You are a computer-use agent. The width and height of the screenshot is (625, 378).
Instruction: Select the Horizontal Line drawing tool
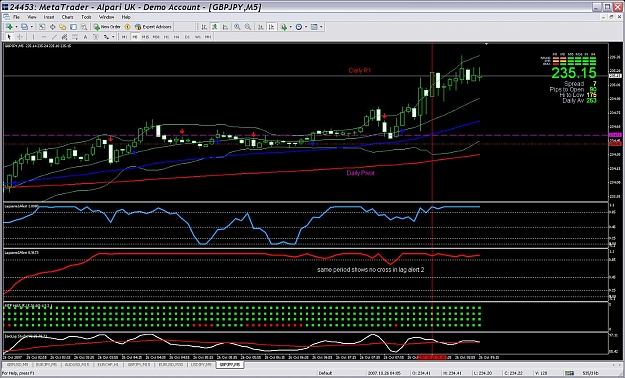tap(44, 37)
